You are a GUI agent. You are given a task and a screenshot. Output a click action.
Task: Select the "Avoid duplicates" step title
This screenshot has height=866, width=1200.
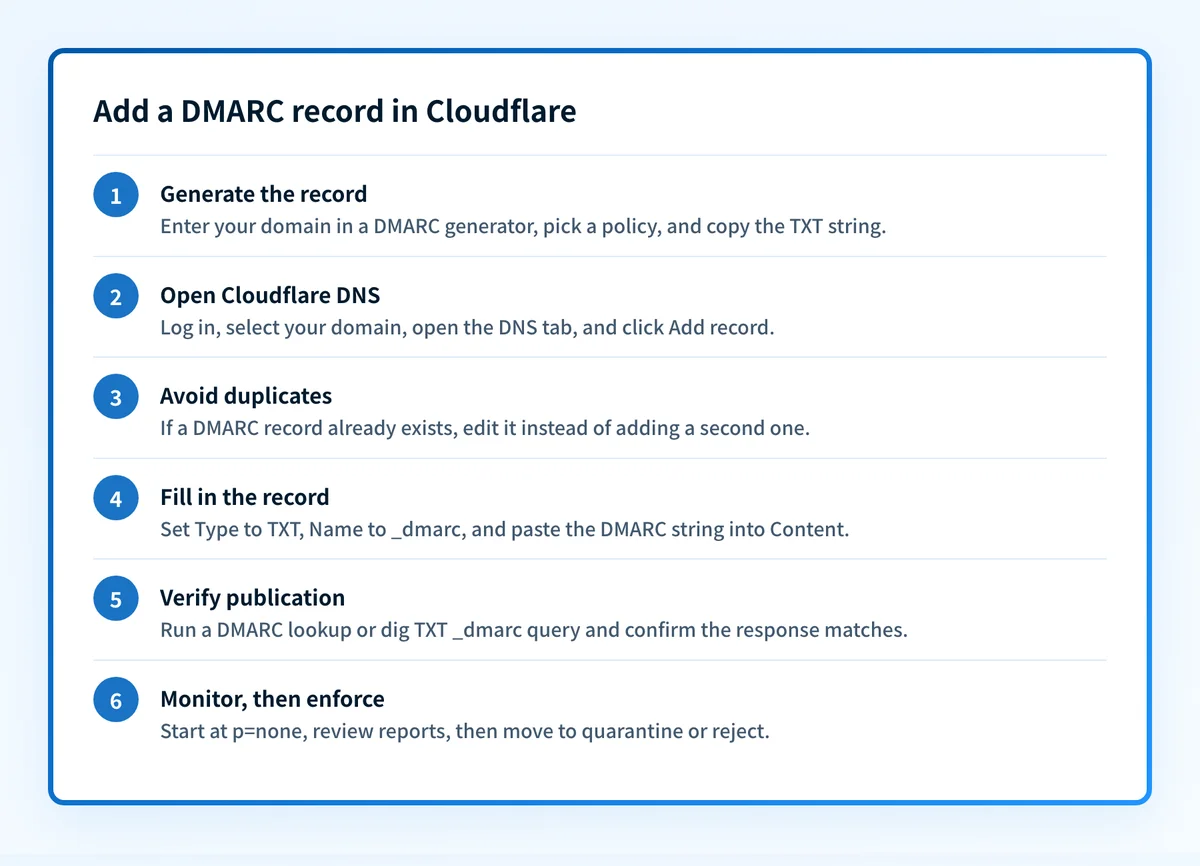click(x=246, y=396)
